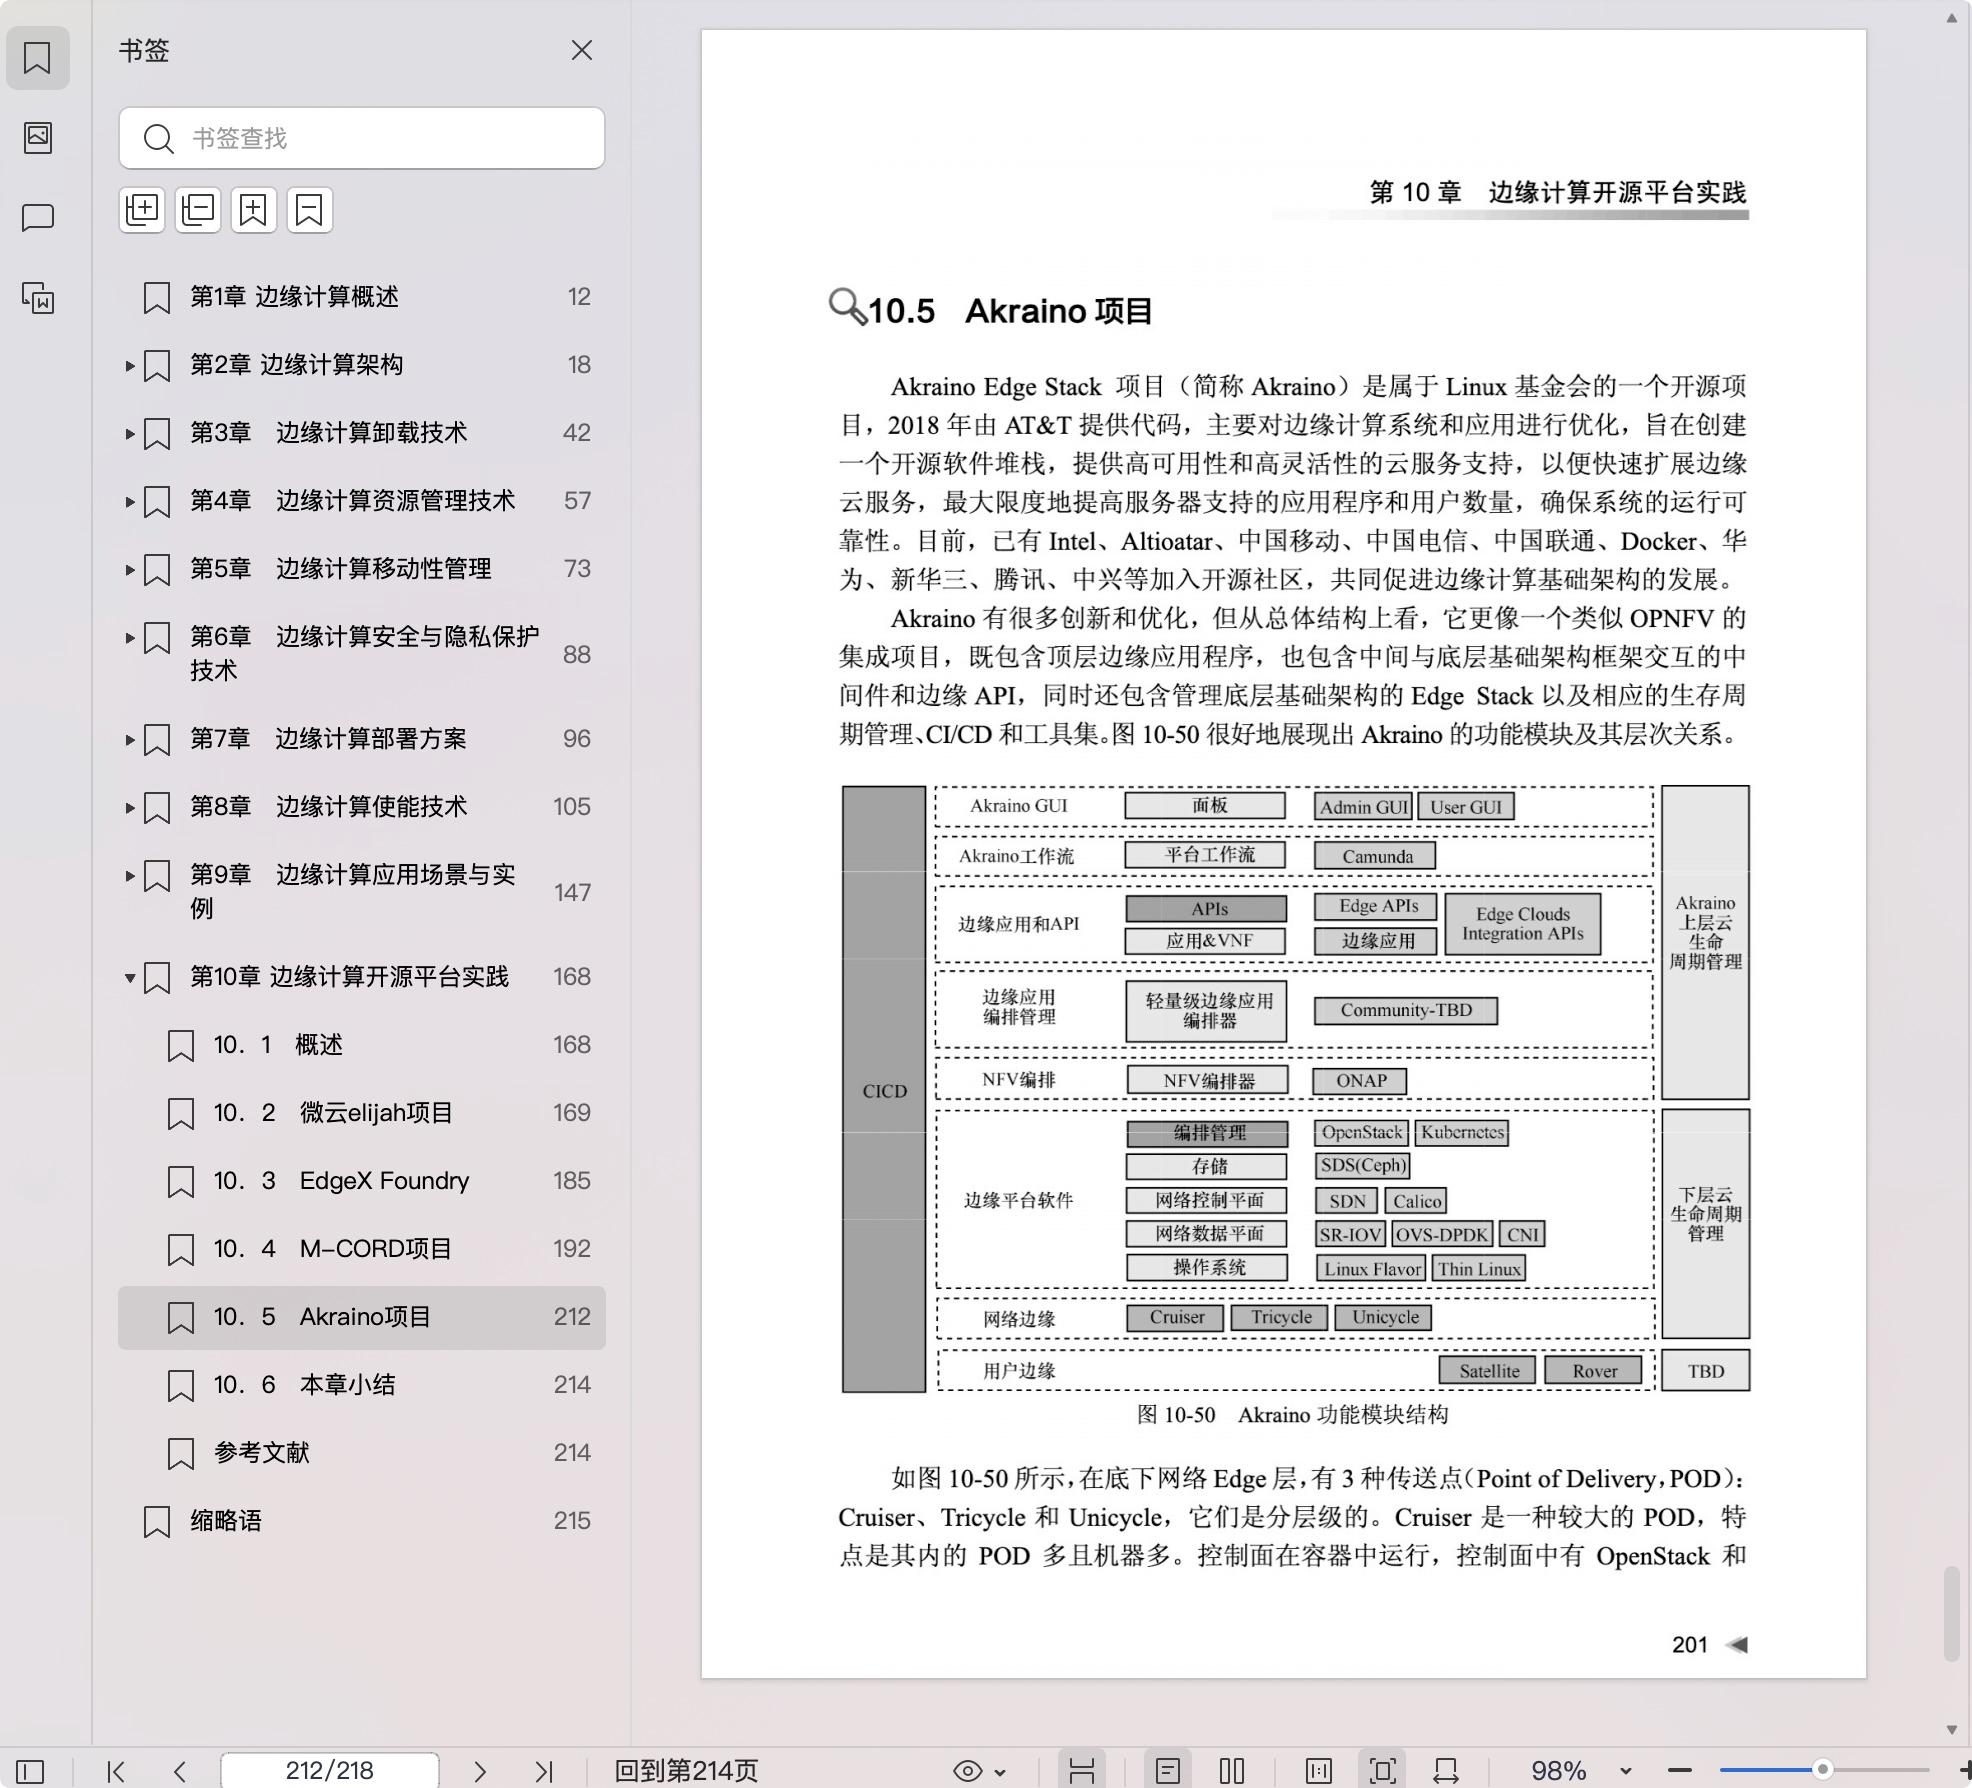Open bookmark 10.6 本章小结
The width and height of the screenshot is (1972, 1788).
pos(362,1385)
